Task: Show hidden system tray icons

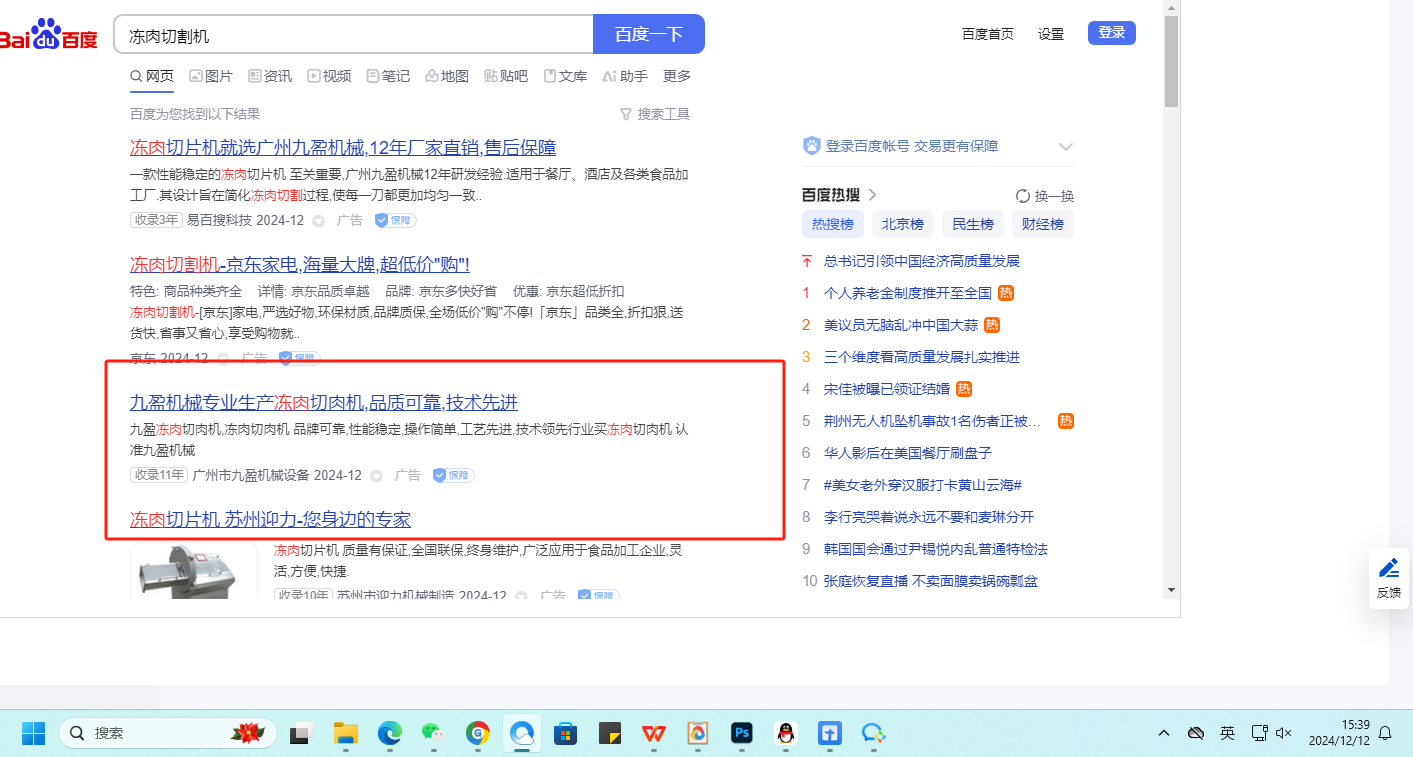Action: point(1164,733)
